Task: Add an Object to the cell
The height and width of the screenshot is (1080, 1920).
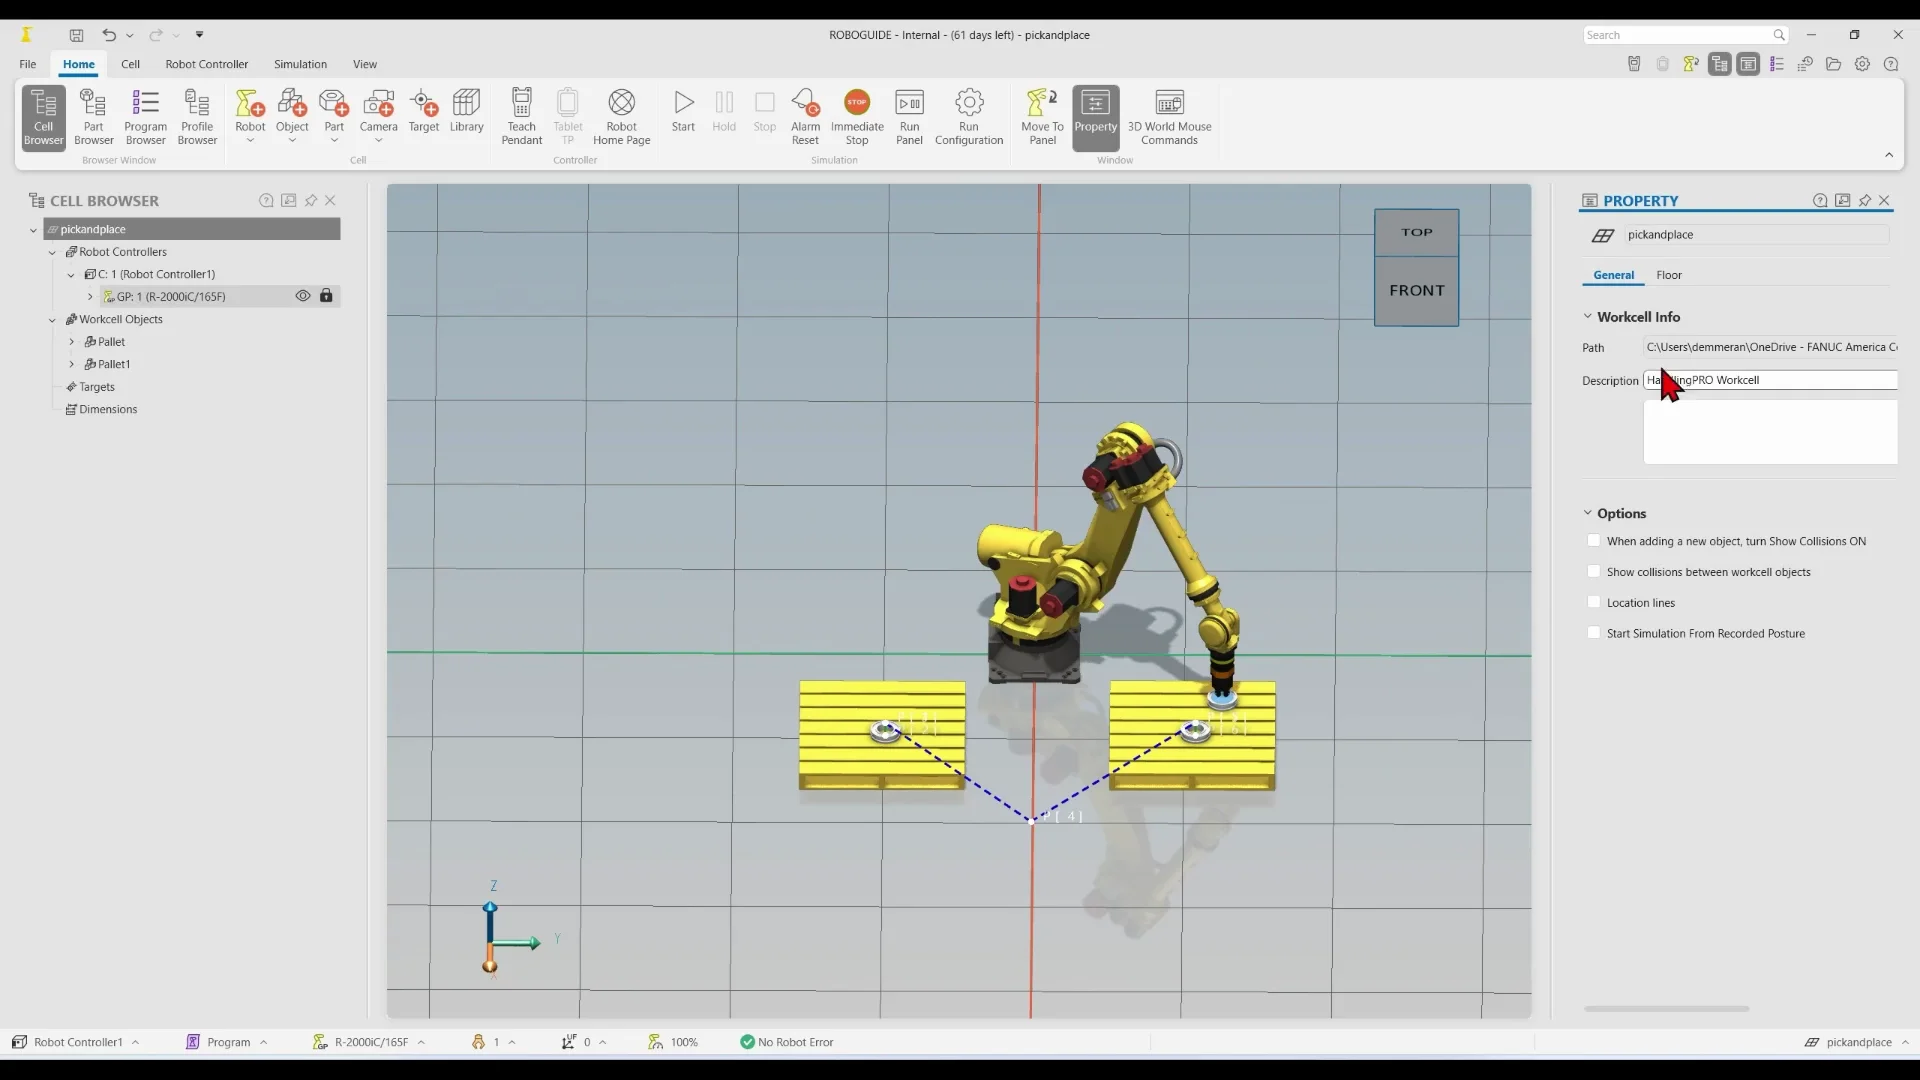Action: click(292, 115)
